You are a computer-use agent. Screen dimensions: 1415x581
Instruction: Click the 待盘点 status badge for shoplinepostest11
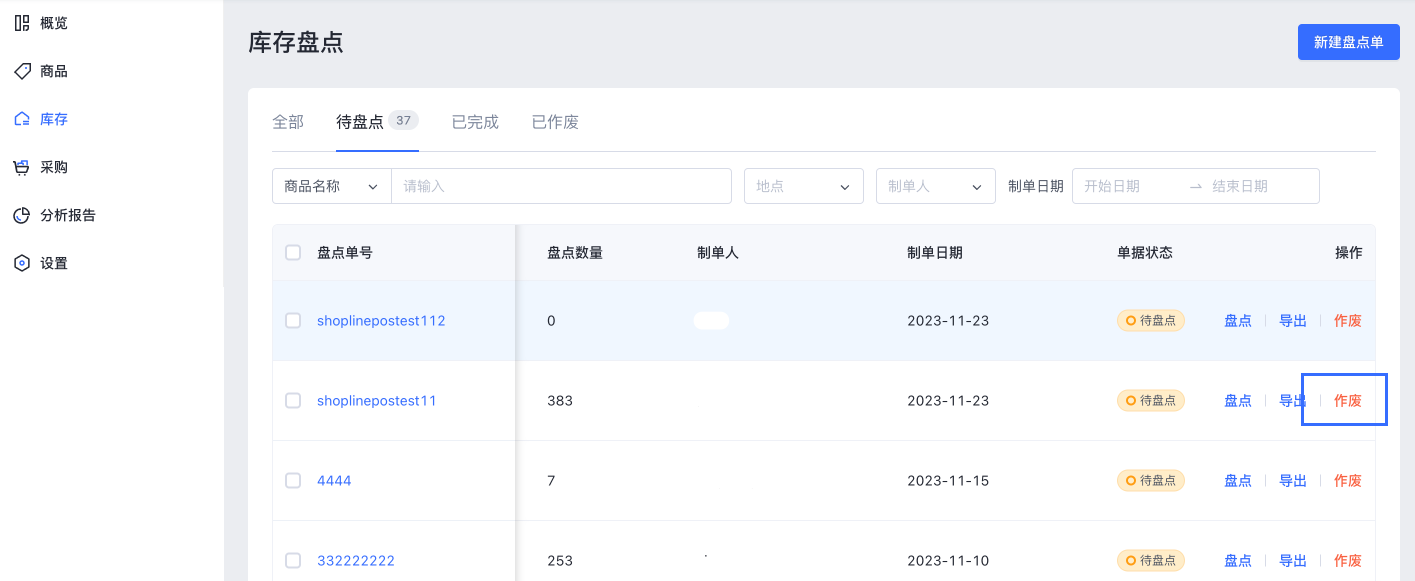click(x=1151, y=401)
